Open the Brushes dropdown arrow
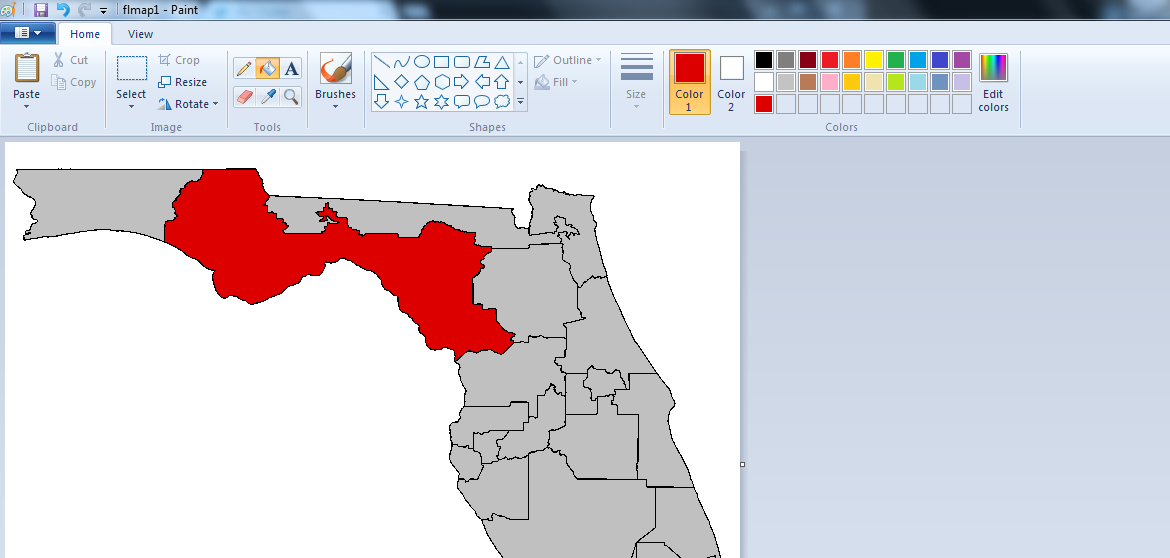The height and width of the screenshot is (558, 1170). pos(335,107)
